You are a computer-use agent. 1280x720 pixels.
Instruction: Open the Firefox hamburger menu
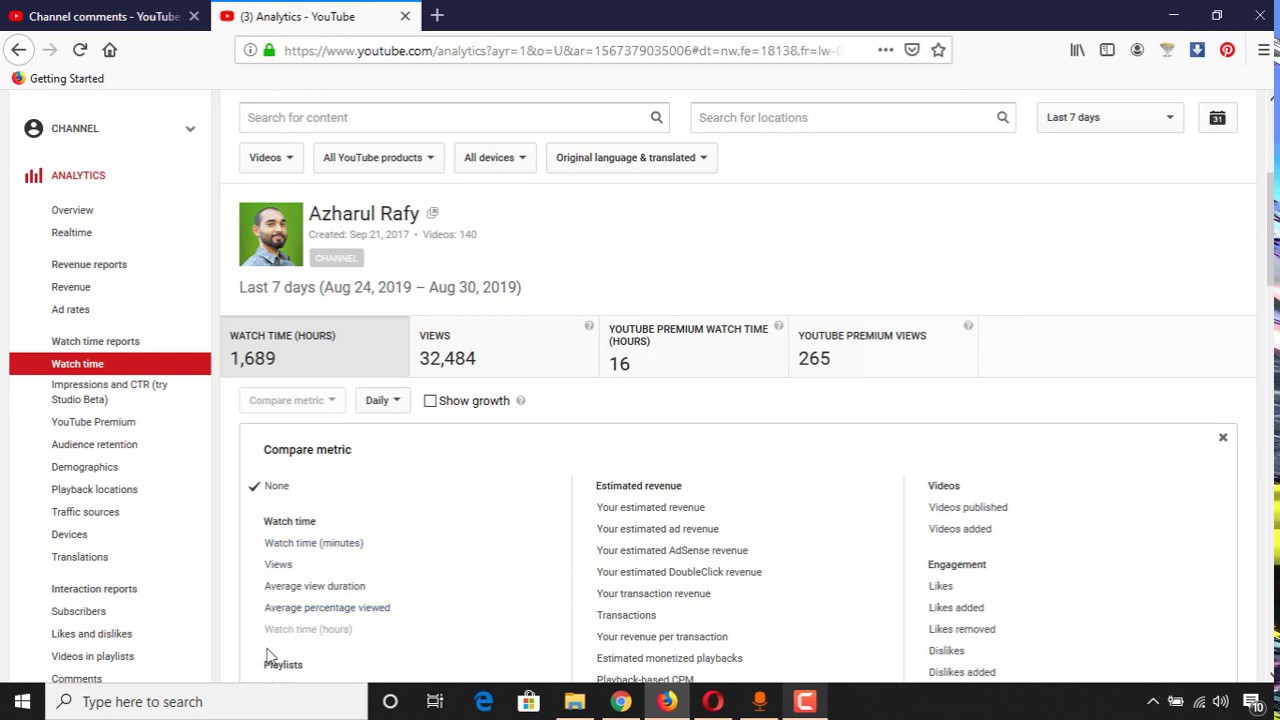point(1264,50)
